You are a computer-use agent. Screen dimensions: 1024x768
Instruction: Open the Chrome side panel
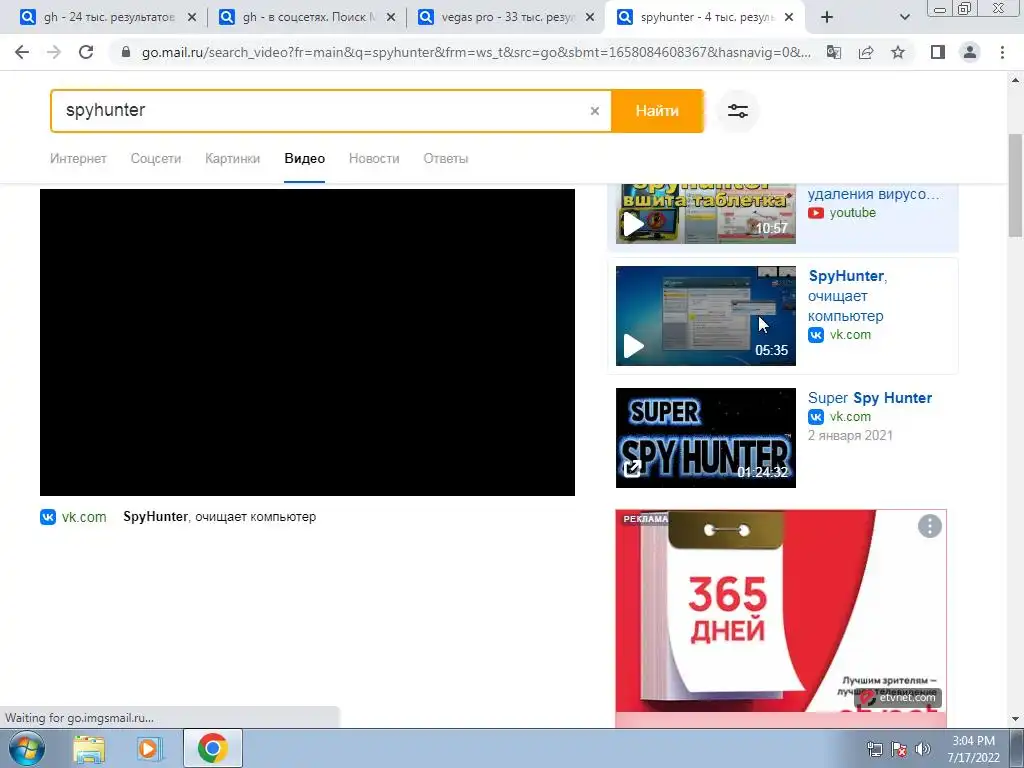point(938,52)
